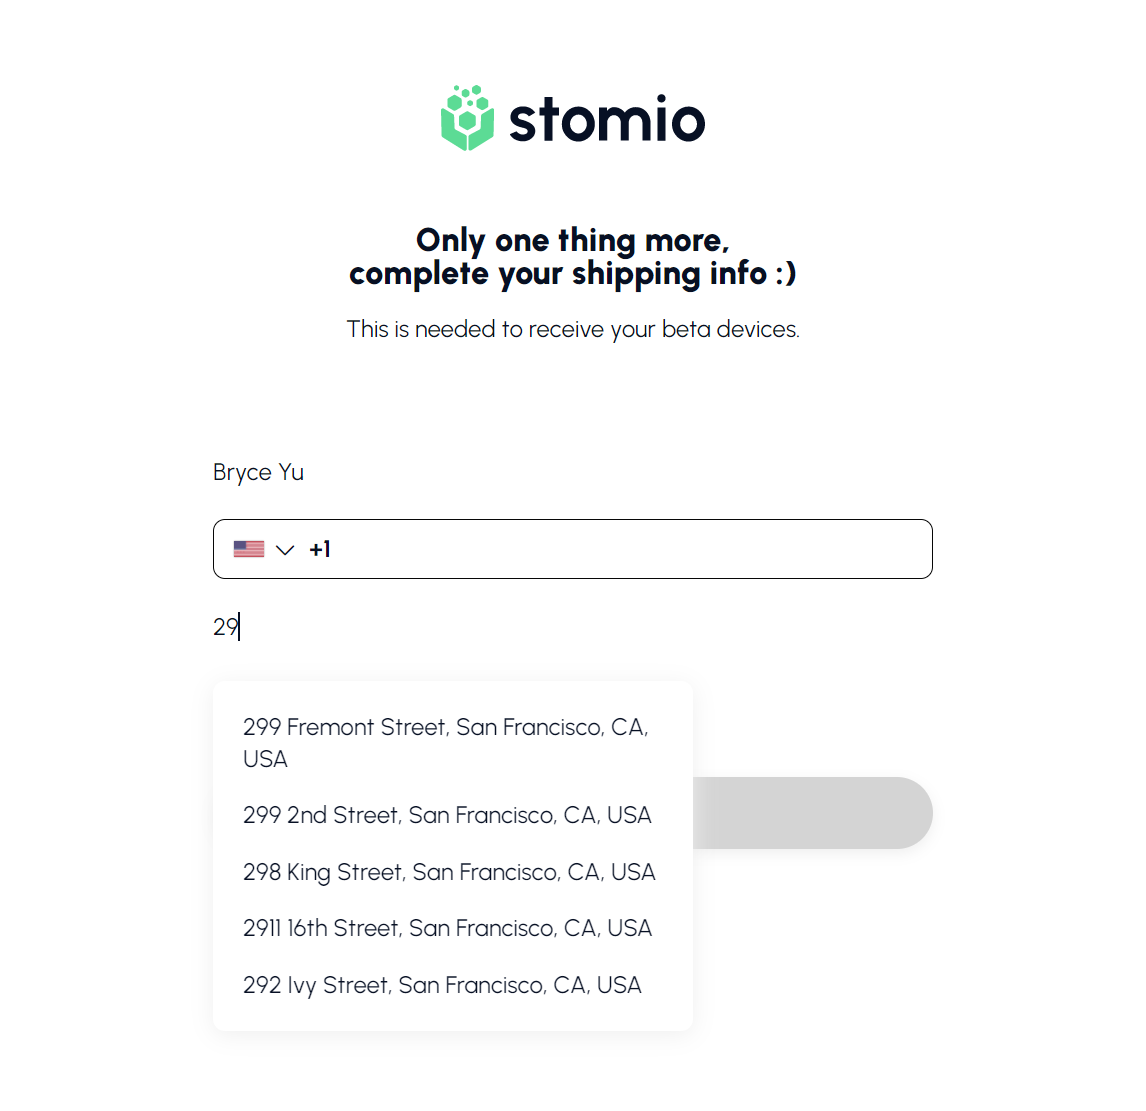
Task: Click the gray submit button
Action: tap(812, 813)
